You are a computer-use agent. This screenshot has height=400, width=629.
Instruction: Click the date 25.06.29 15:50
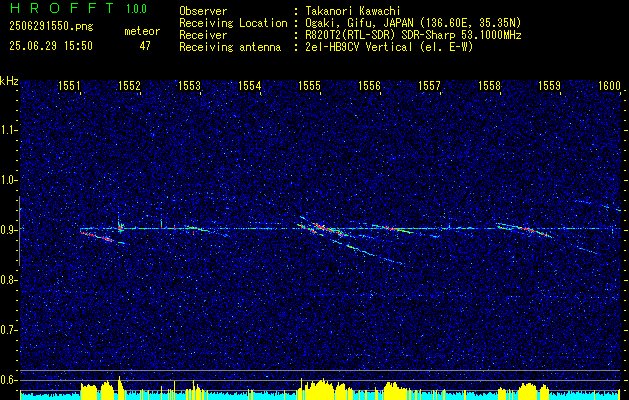51,46
